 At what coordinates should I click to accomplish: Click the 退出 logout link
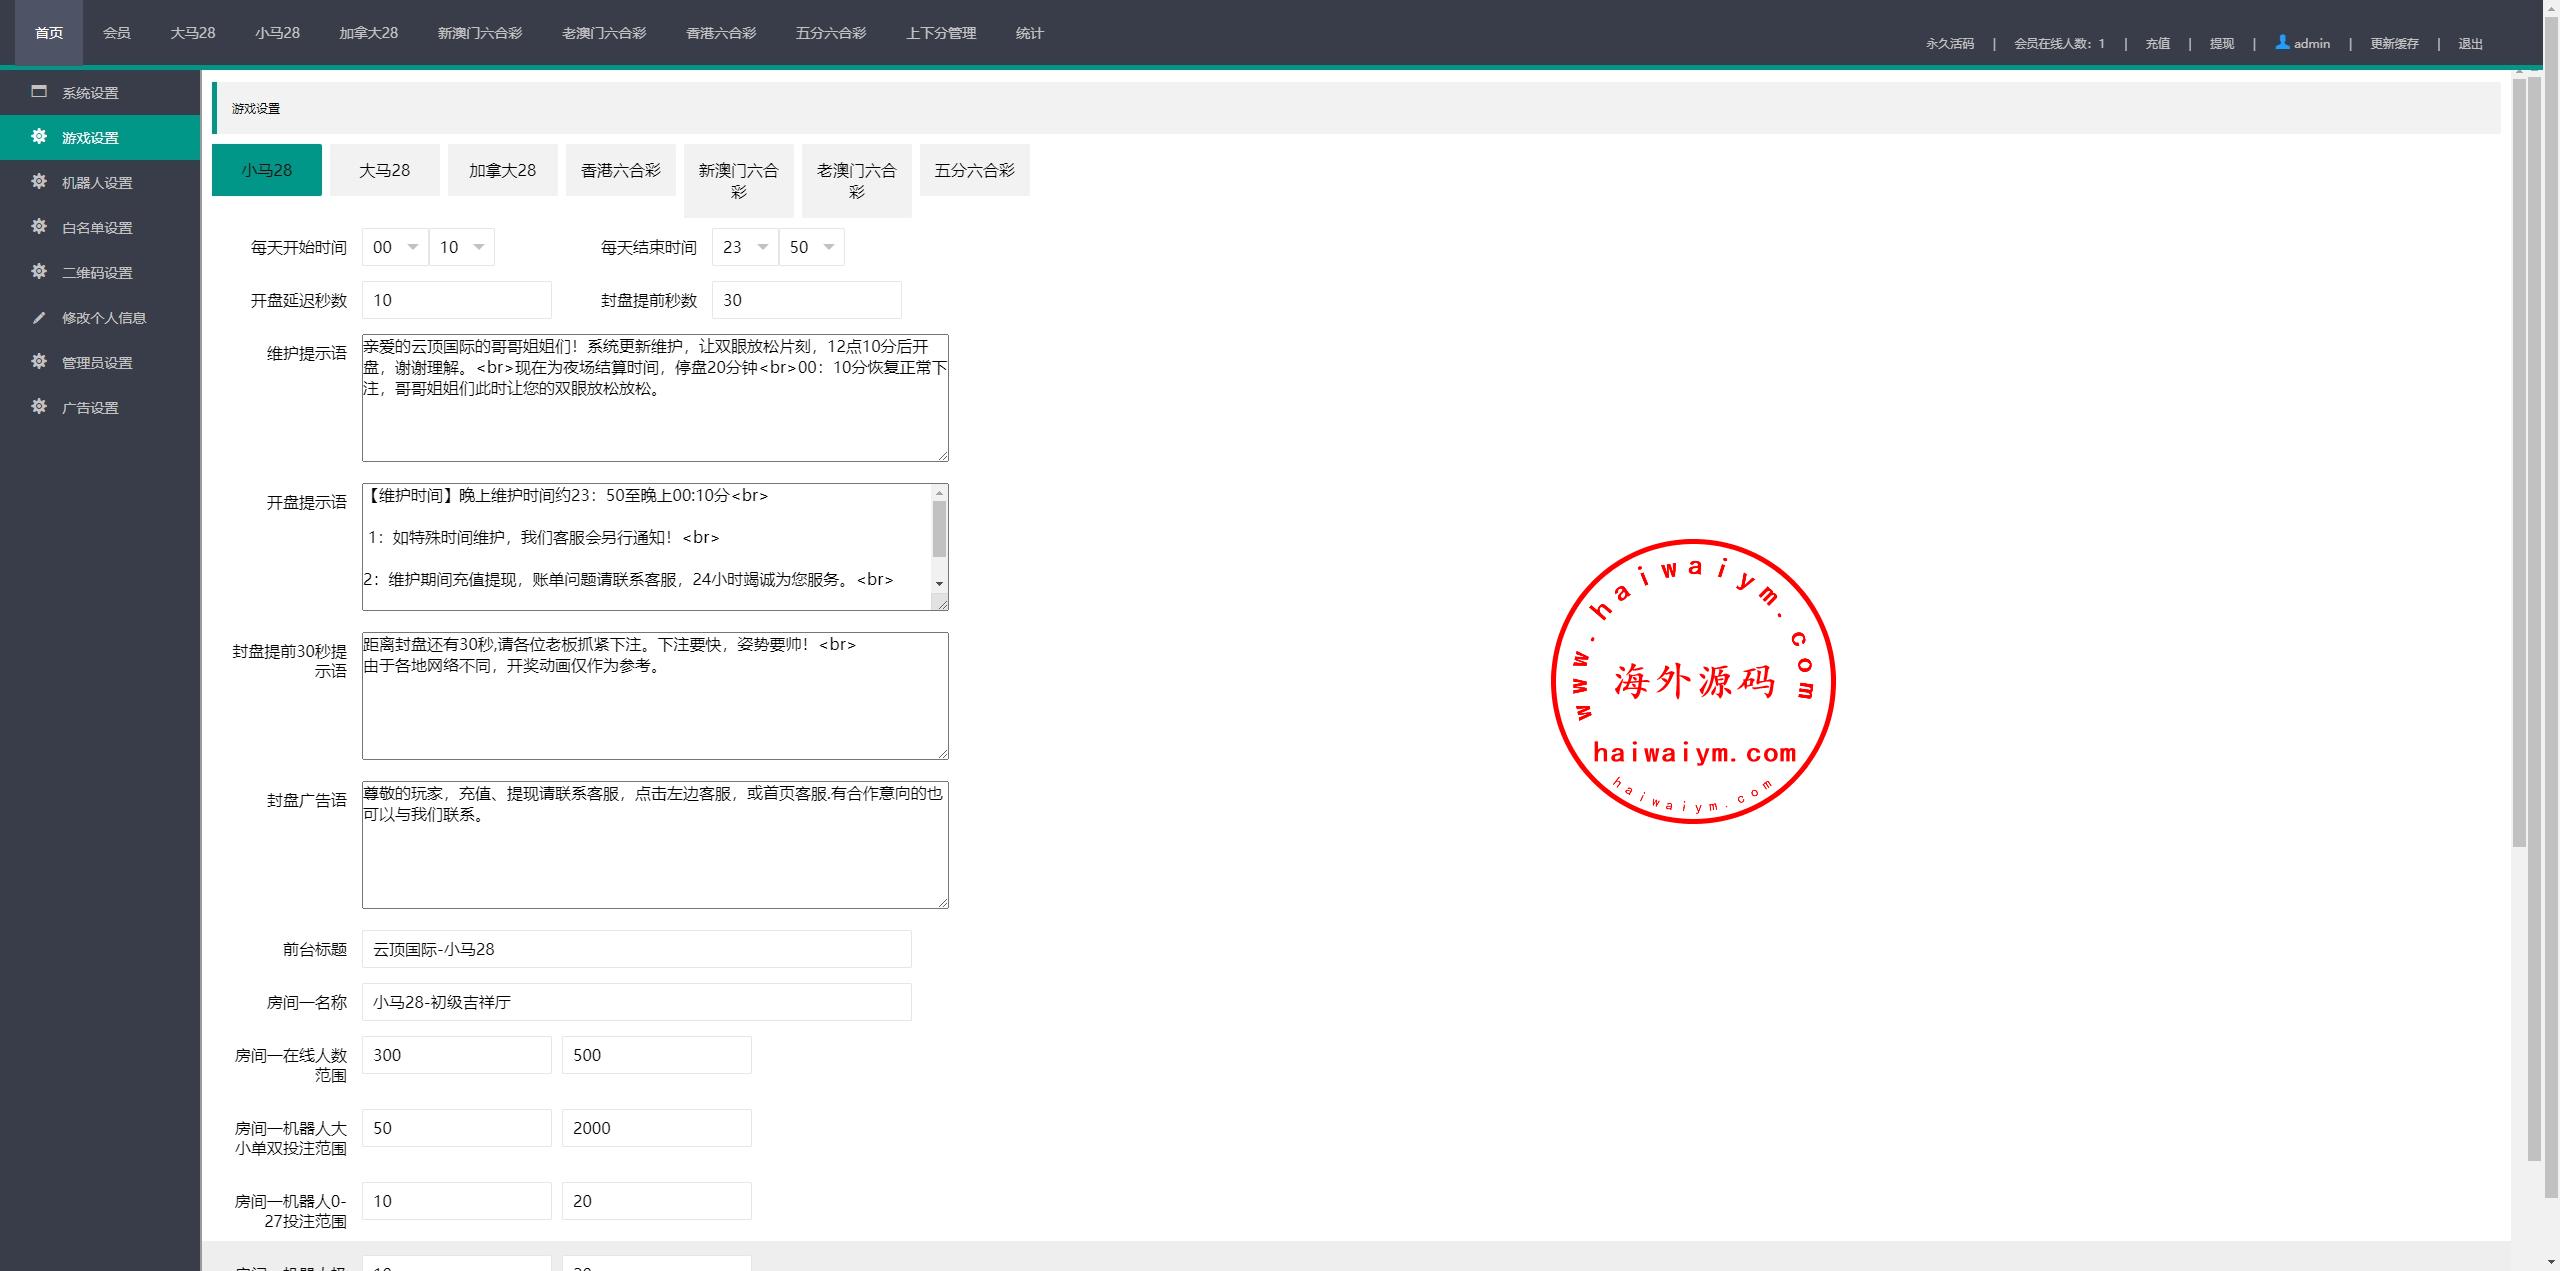tap(2470, 43)
